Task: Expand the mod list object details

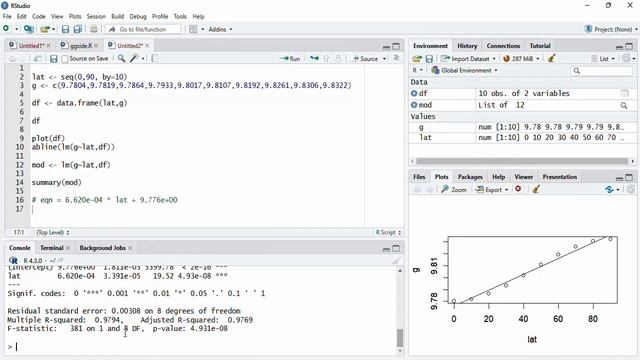Action: (x=414, y=105)
